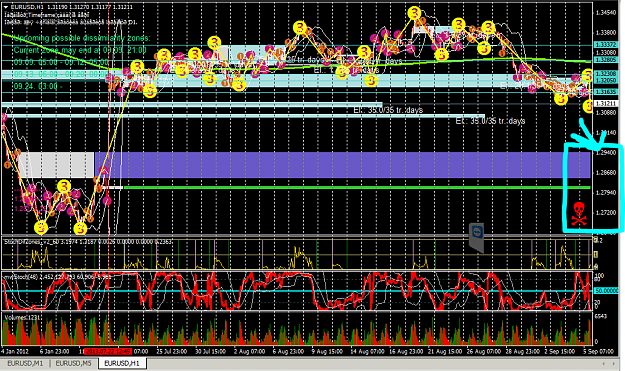This screenshot has width=625, height=371.
Task: Switch to the EURUSD,M1 chart tab
Action: coord(25,363)
